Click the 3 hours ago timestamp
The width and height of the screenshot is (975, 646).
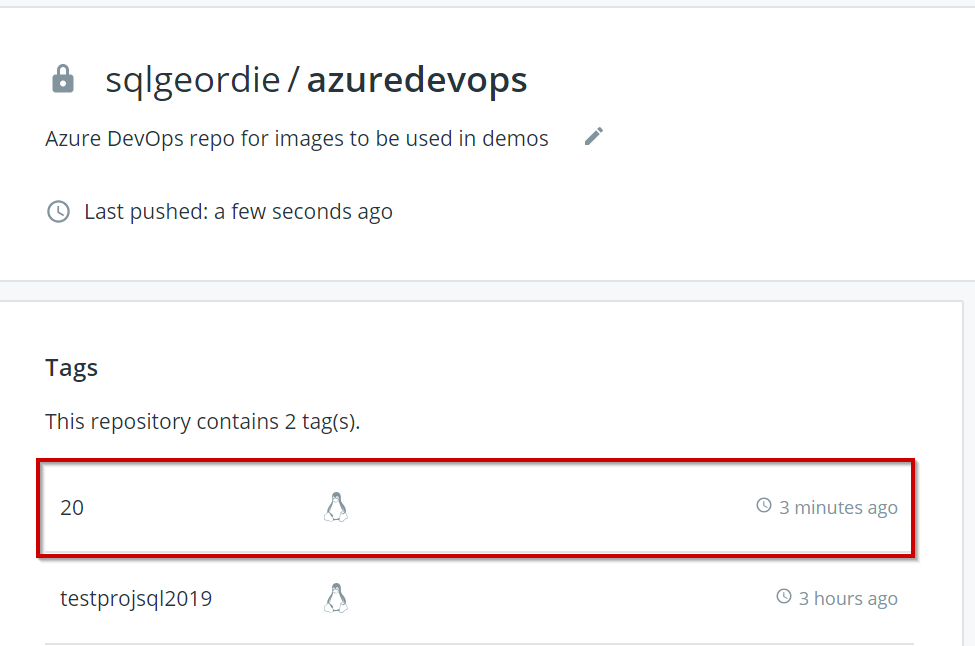pyautogui.click(x=848, y=599)
